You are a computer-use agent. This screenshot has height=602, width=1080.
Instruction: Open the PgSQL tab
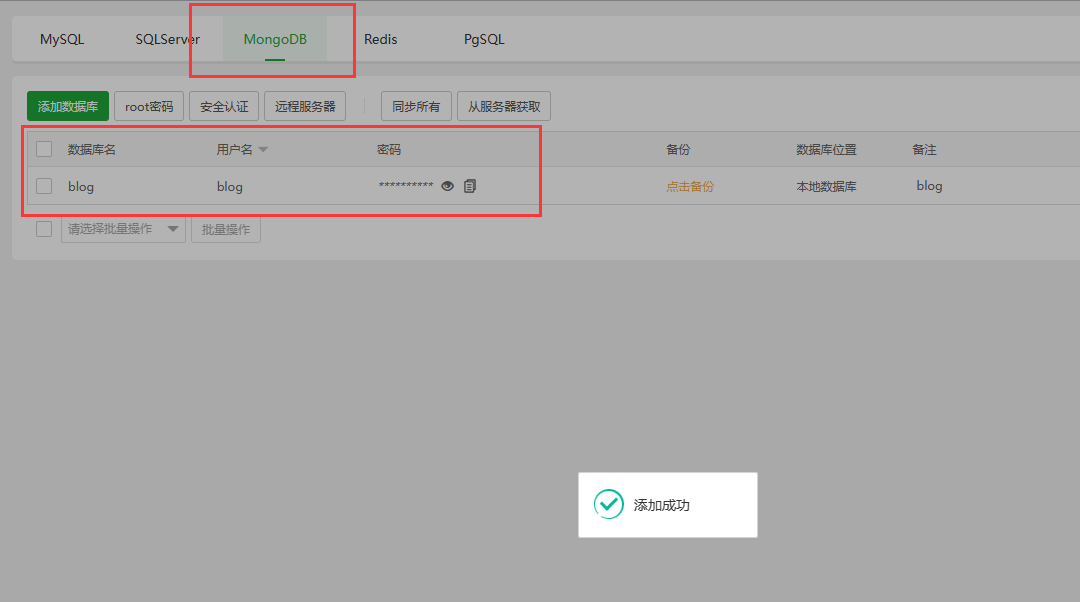484,39
